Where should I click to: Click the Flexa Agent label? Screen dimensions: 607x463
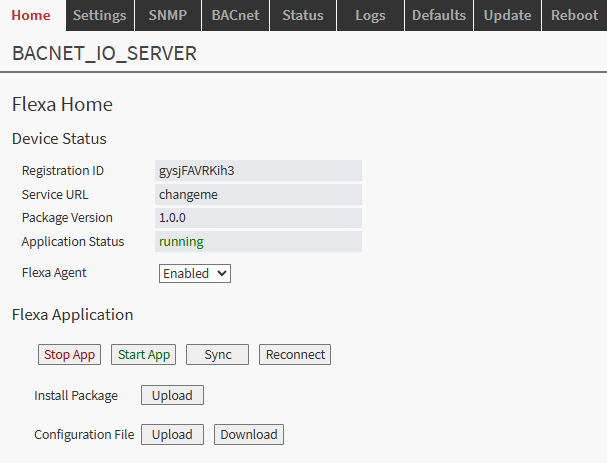point(54,273)
